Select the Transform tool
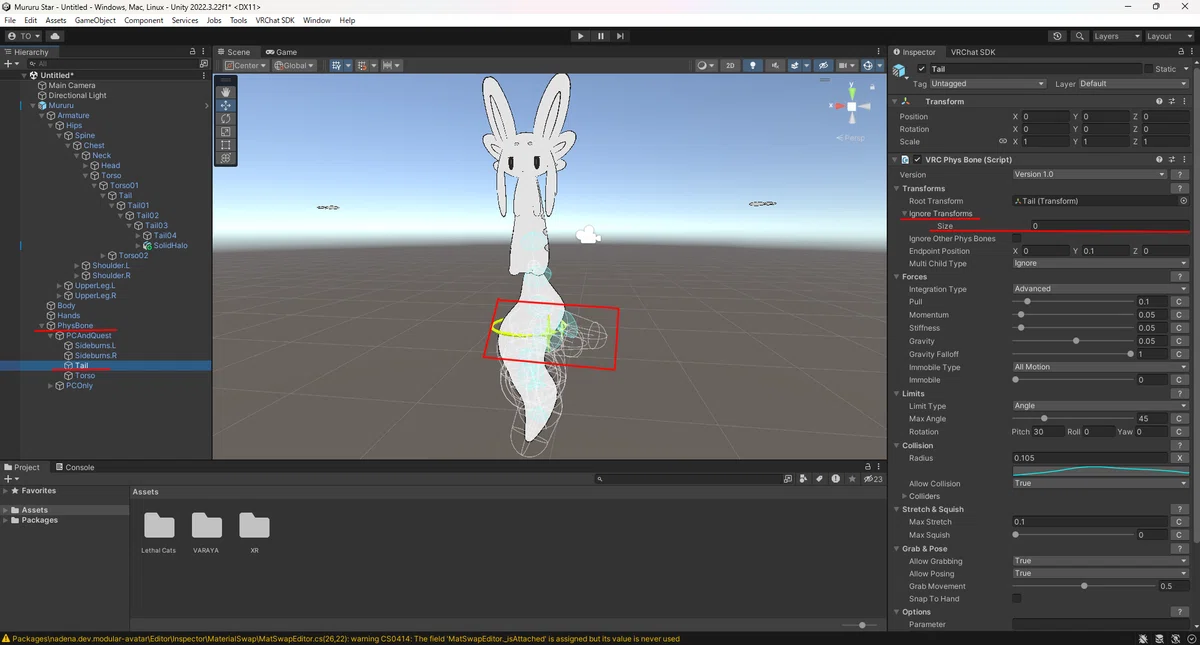1200x645 pixels. [x=226, y=158]
